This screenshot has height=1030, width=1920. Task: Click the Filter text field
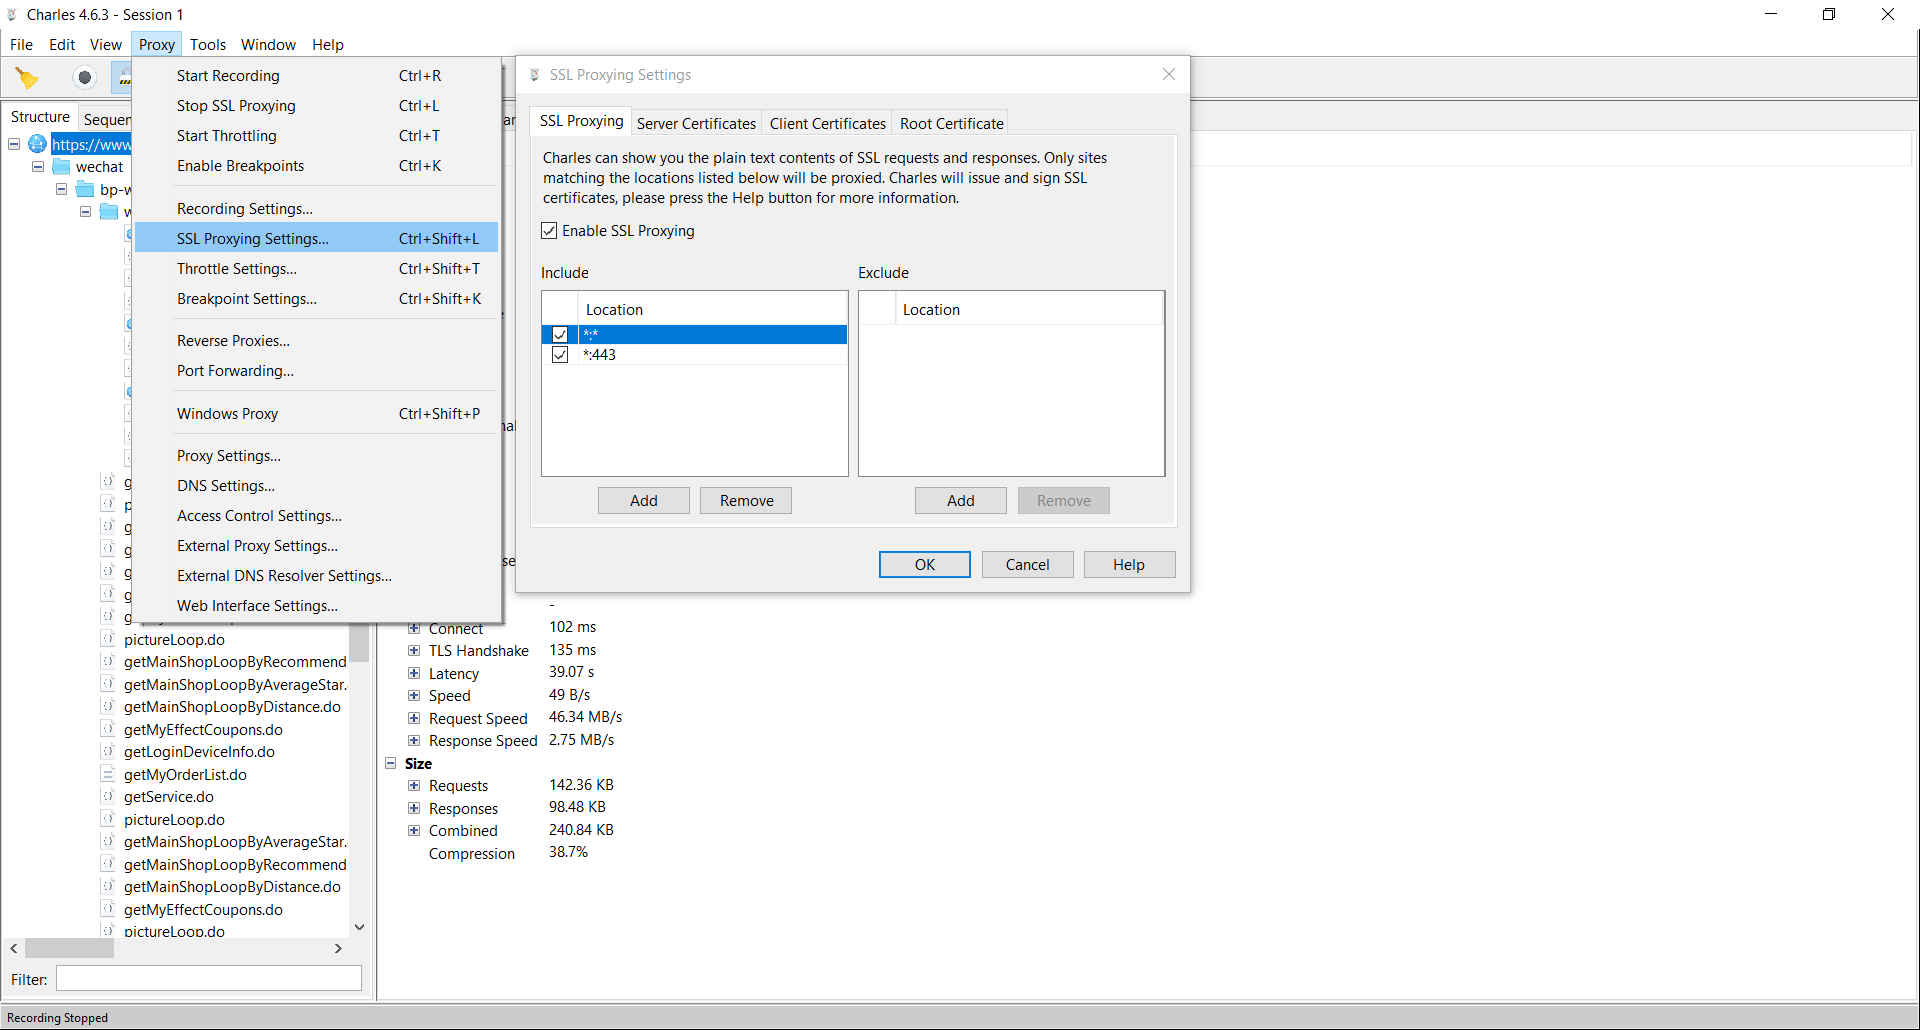209,979
